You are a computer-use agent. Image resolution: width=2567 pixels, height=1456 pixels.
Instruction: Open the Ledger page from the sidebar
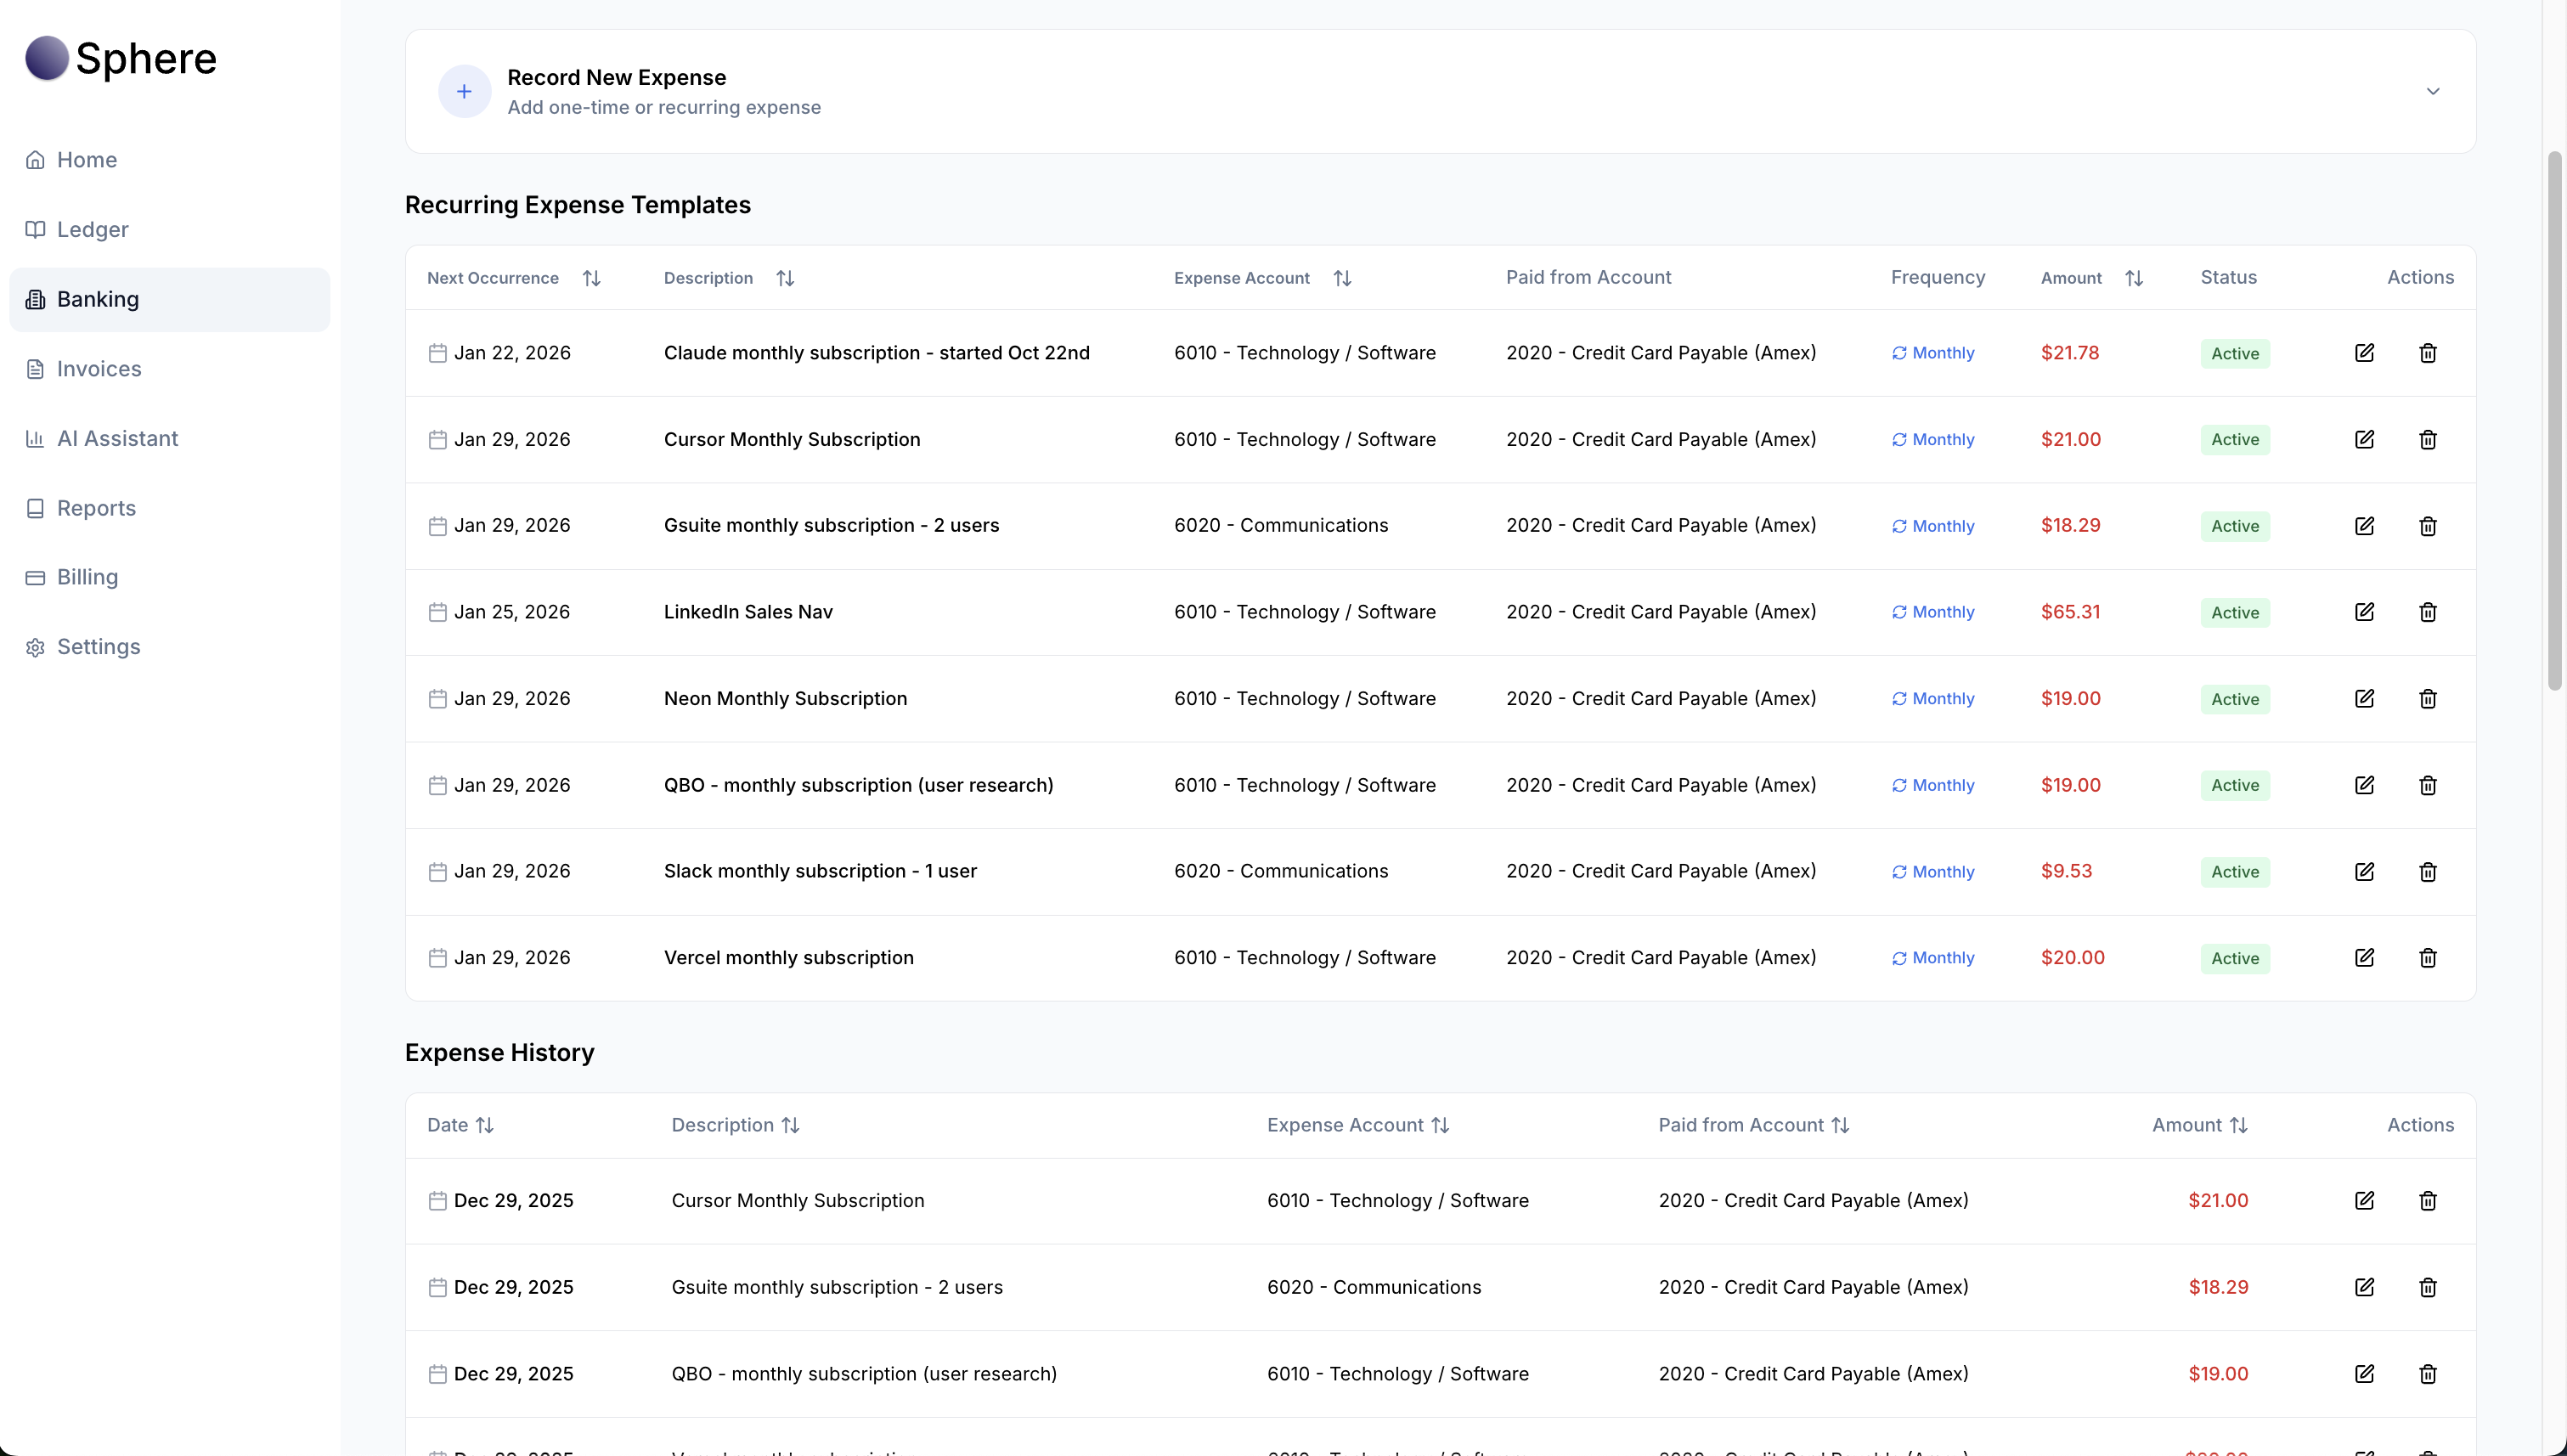pyautogui.click(x=92, y=230)
